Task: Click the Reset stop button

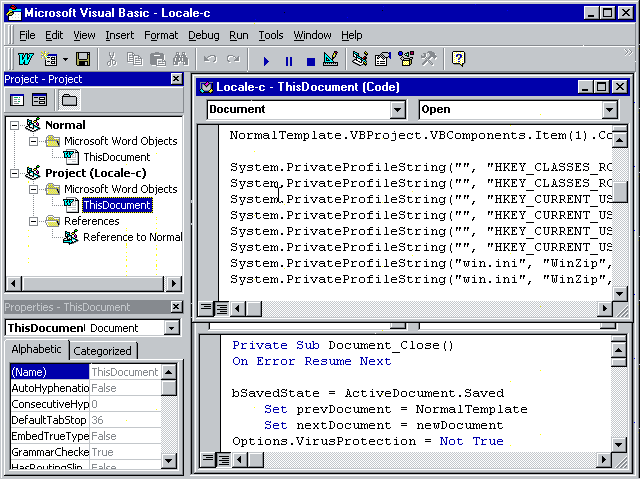Action: pyautogui.click(x=311, y=61)
